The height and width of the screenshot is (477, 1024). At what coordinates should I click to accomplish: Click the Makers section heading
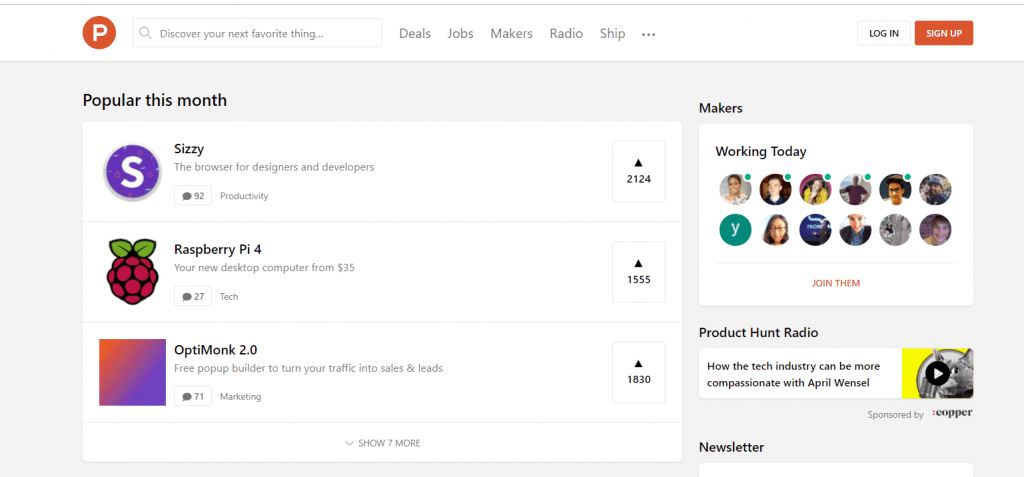(720, 108)
